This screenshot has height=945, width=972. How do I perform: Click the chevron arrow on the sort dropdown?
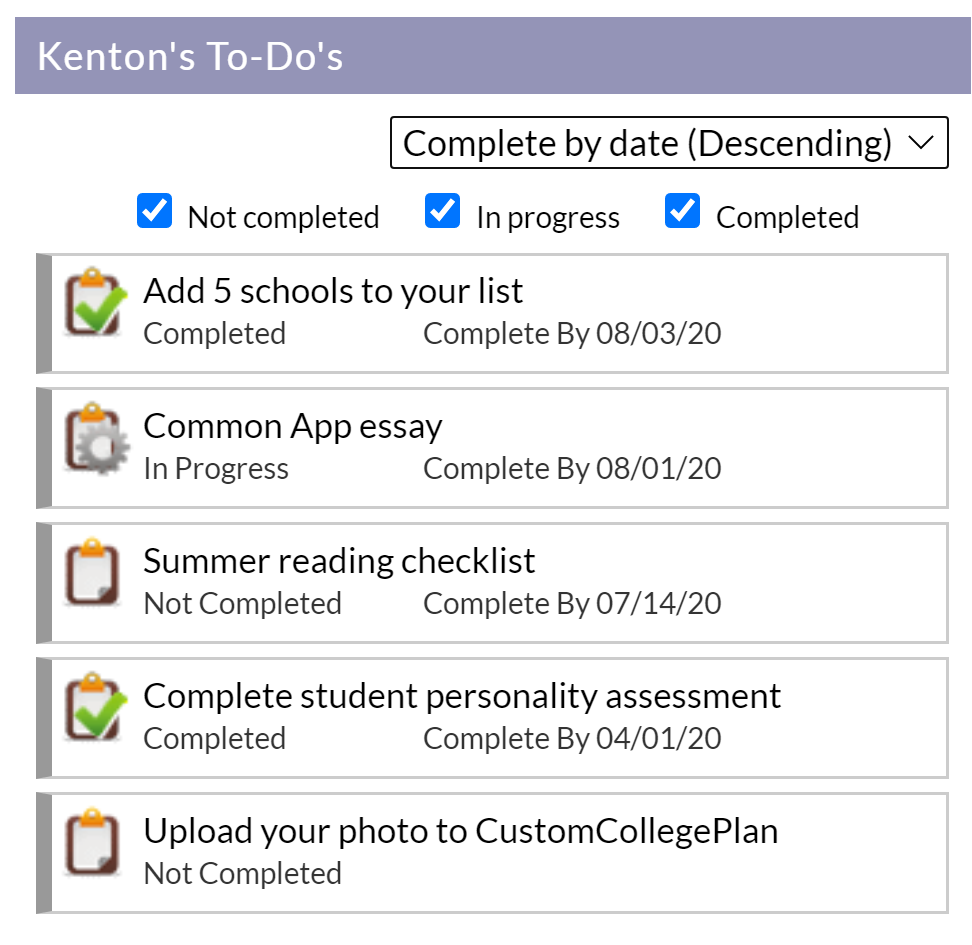(921, 143)
